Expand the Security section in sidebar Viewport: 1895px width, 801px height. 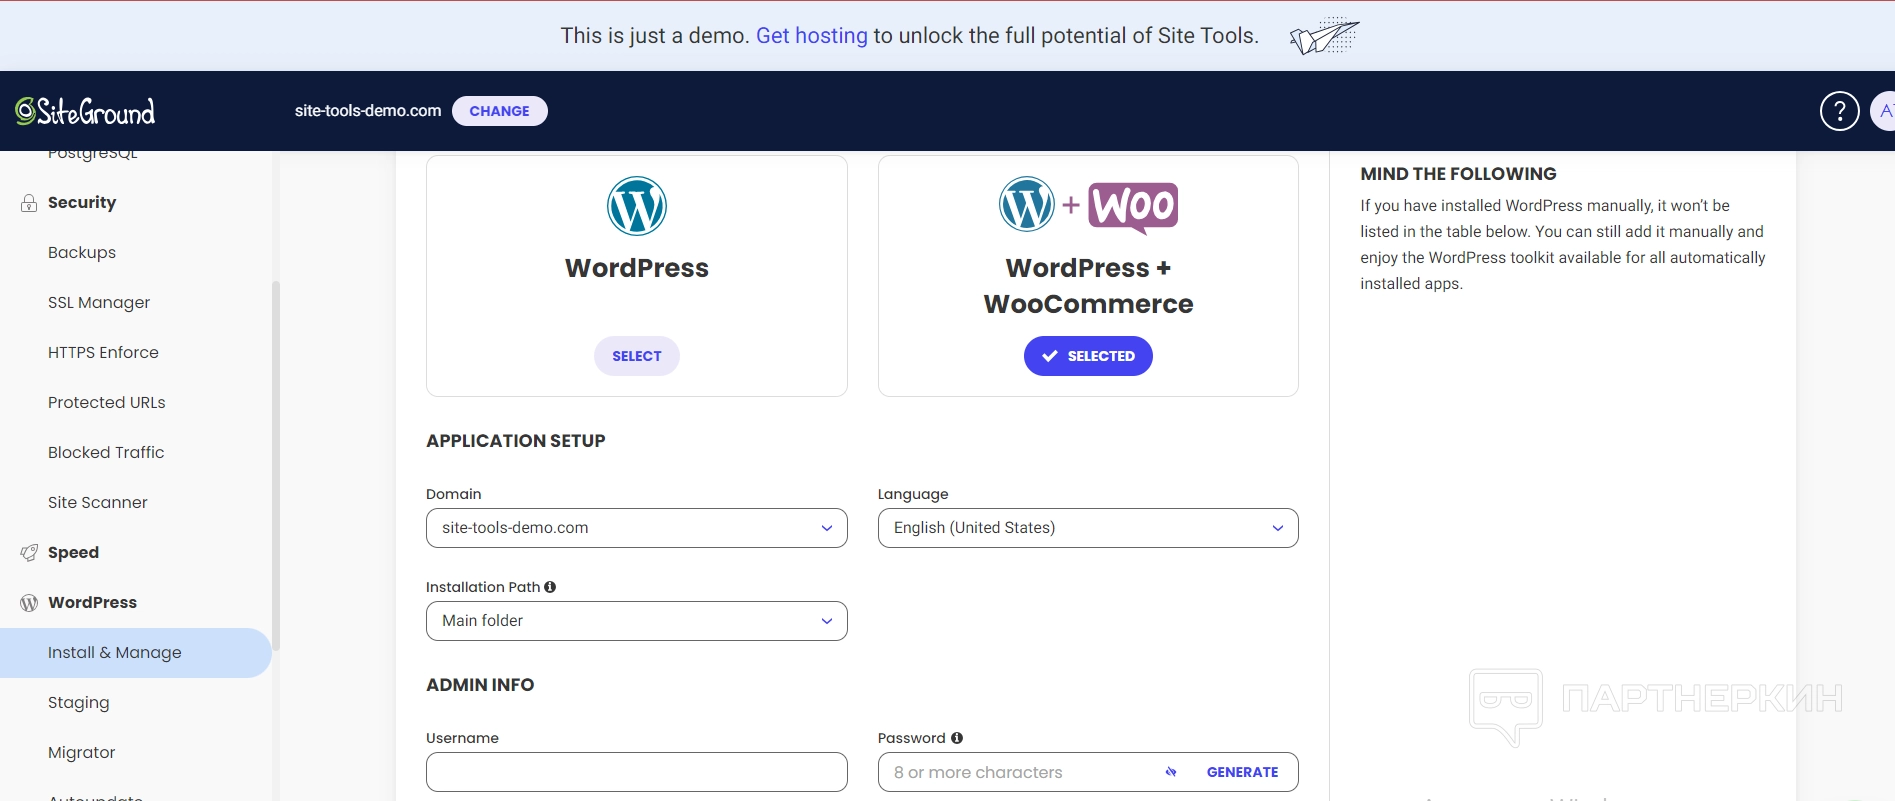(x=82, y=203)
